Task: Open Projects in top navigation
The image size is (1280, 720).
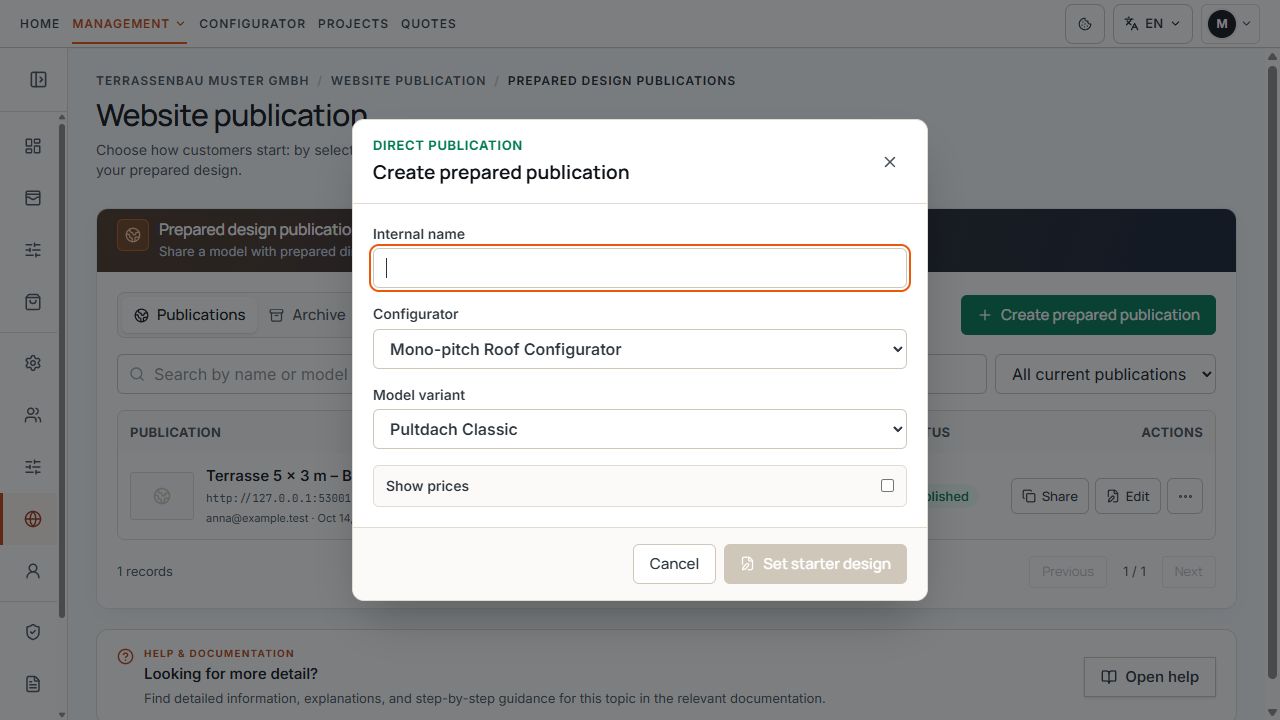Action: pos(353,23)
